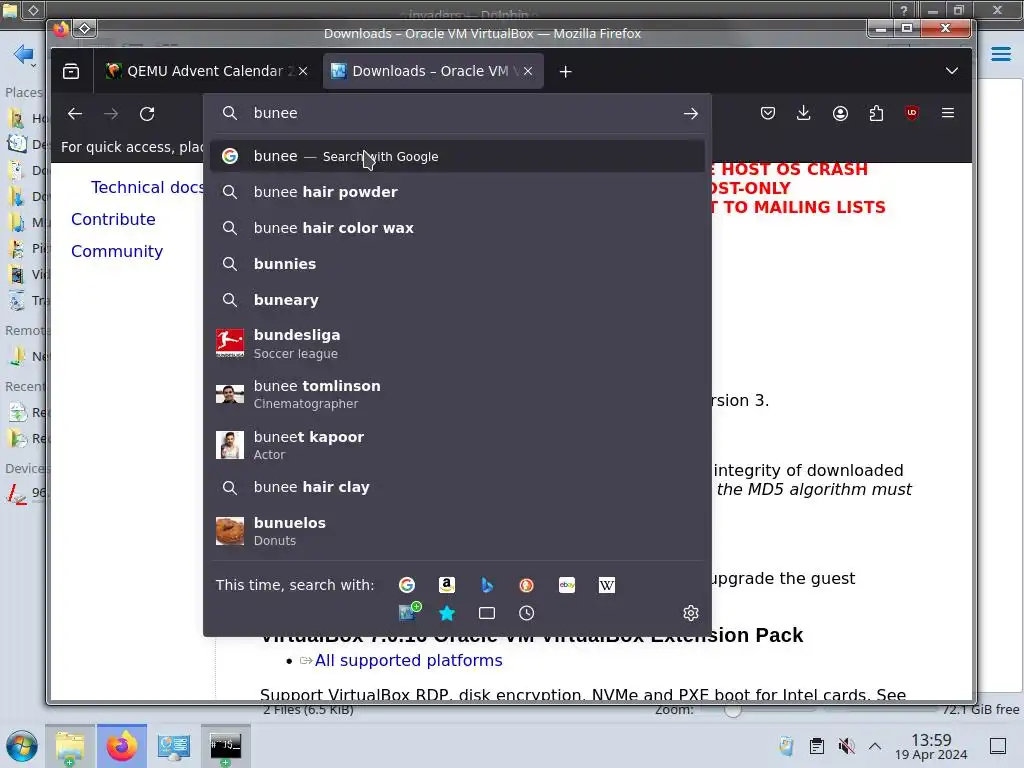Close the QEMU Advent Calendar tab
This screenshot has width=1024, height=768.
click(x=303, y=71)
